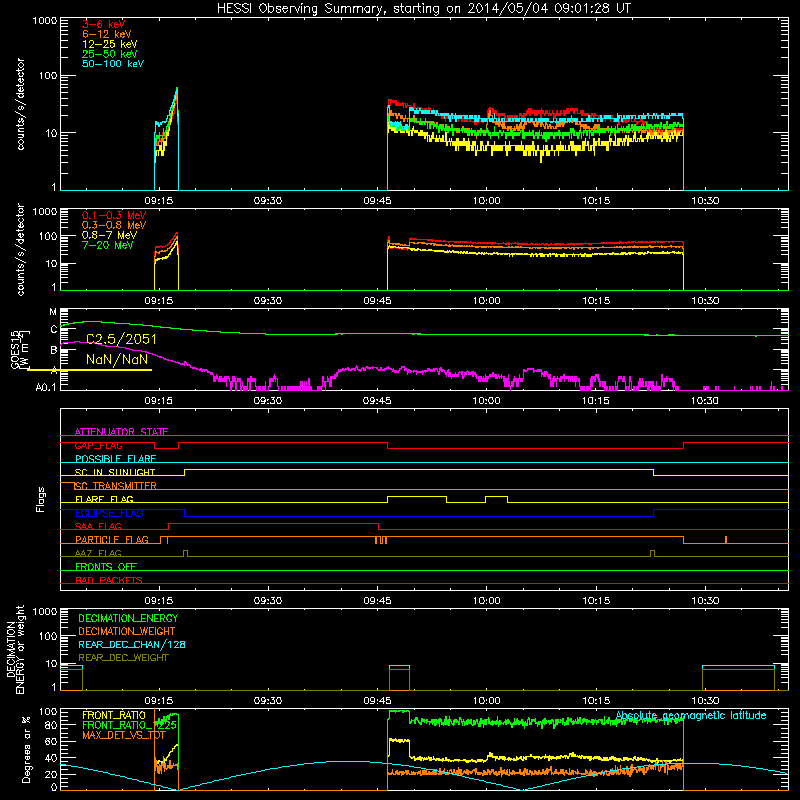Click the 0.8-7 MeV legend label
This screenshot has height=800, width=800.
109,235
